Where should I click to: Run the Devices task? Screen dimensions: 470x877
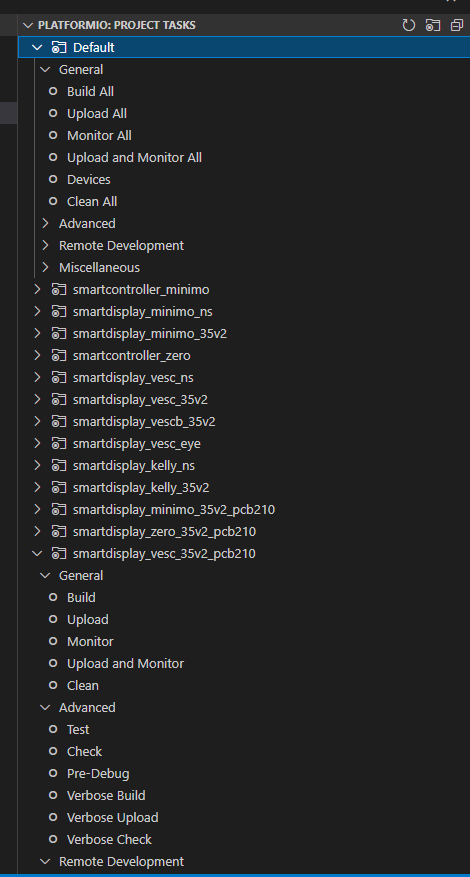point(88,180)
